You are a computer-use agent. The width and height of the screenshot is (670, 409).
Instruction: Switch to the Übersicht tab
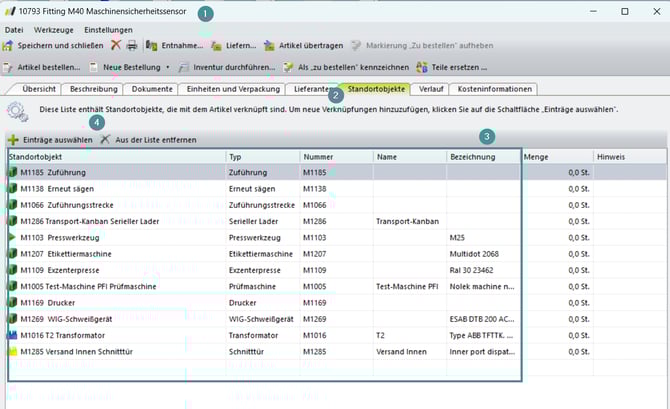pos(39,89)
